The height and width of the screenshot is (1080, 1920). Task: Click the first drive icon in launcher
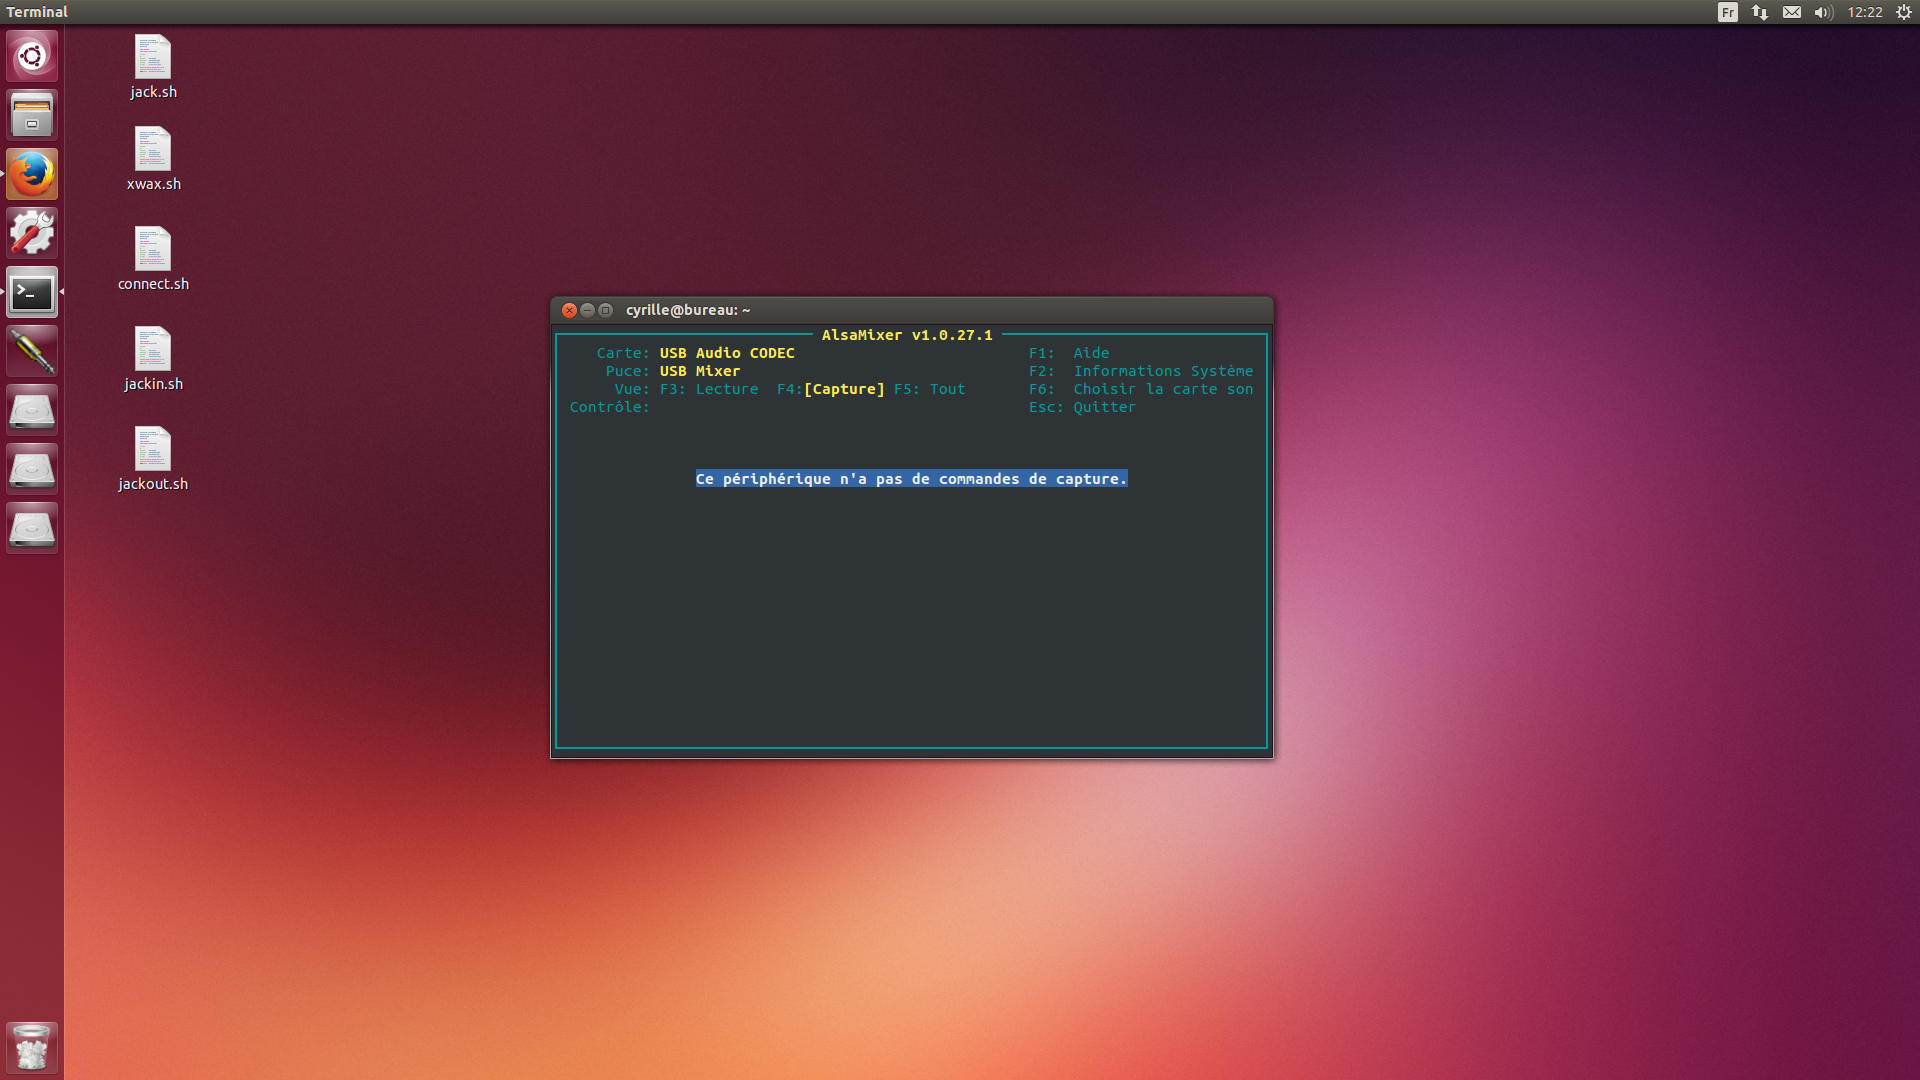click(x=32, y=410)
